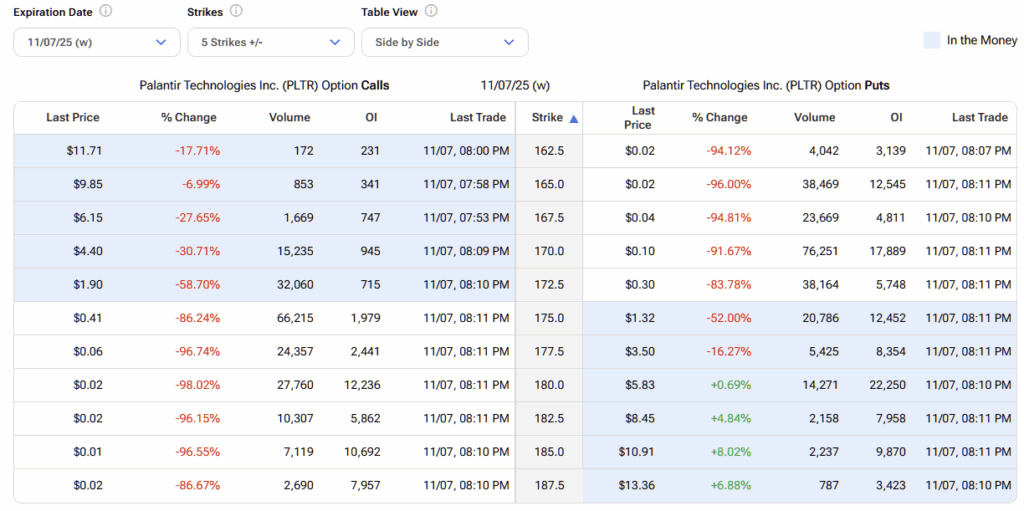Click the puts Volume column header
Screen dimensions: 1024x511
click(814, 118)
